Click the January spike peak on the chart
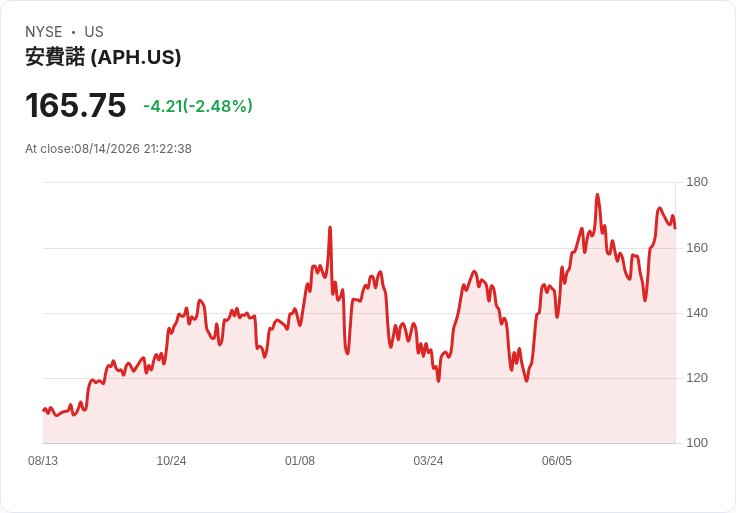This screenshot has height=513, width=736. point(330,227)
